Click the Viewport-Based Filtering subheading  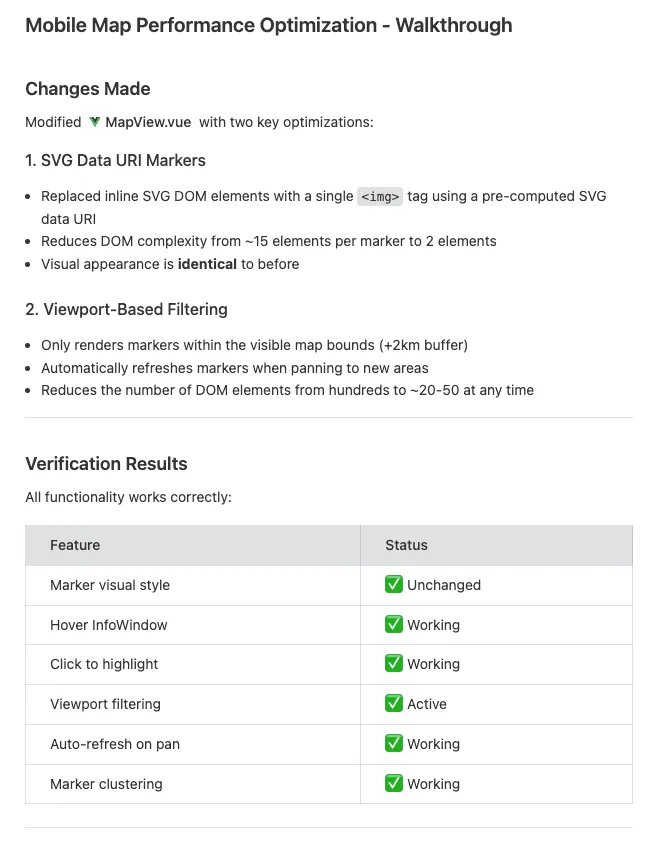pyautogui.click(x=126, y=309)
